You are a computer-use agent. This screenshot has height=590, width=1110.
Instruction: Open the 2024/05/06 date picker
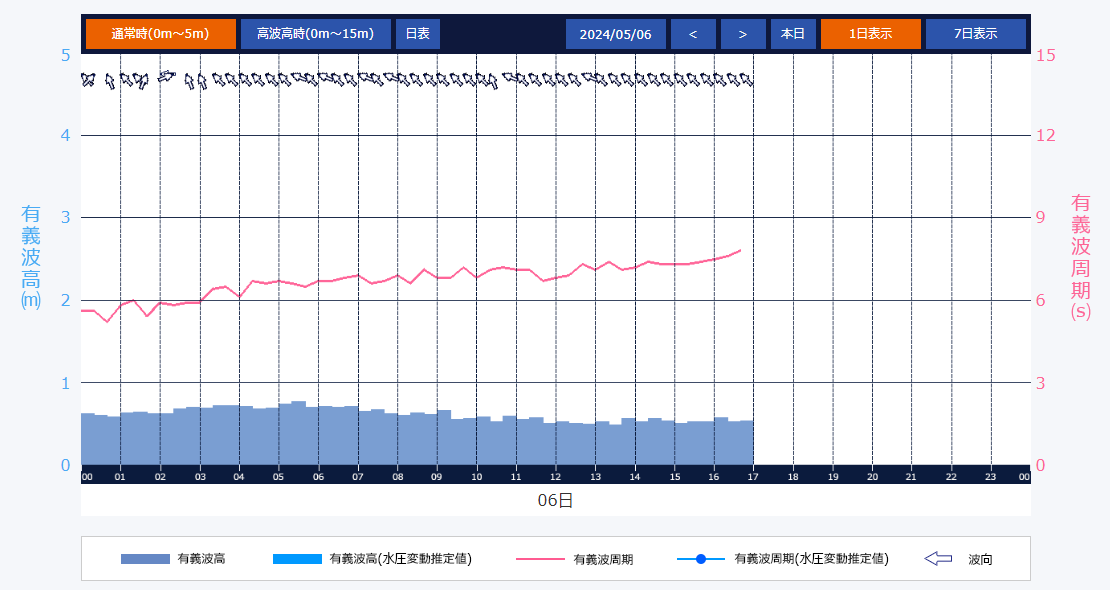click(615, 34)
